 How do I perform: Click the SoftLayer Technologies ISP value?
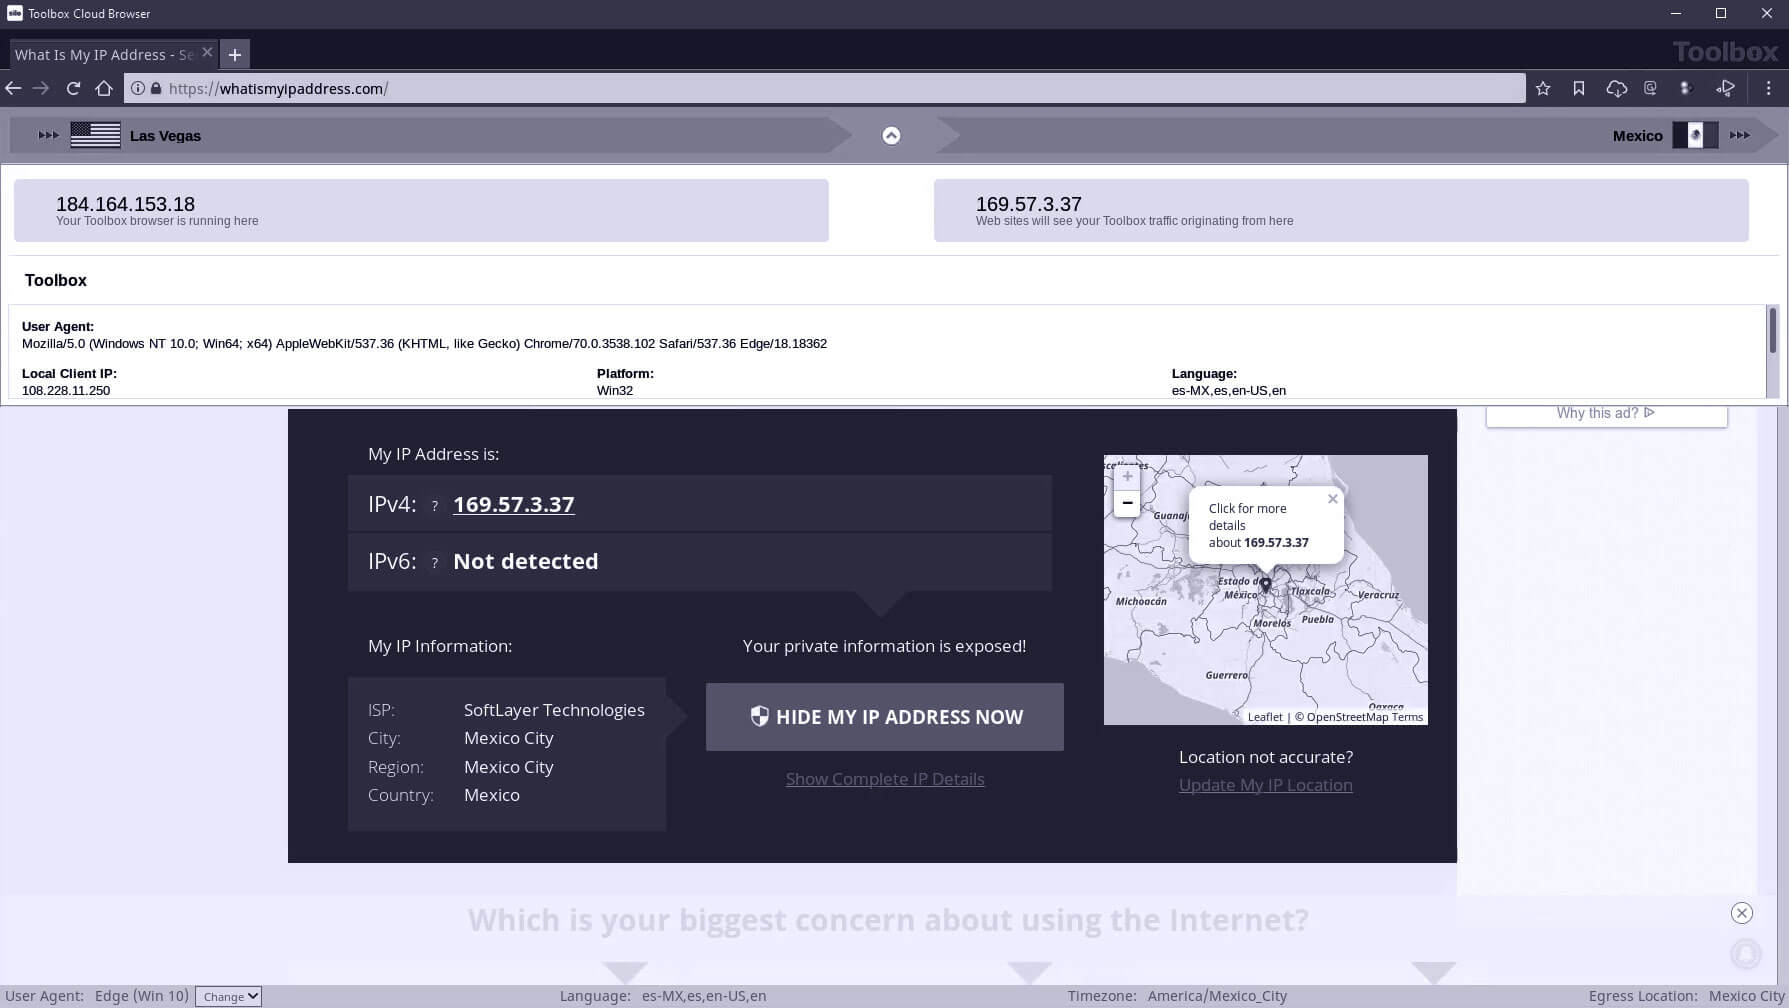tap(554, 710)
